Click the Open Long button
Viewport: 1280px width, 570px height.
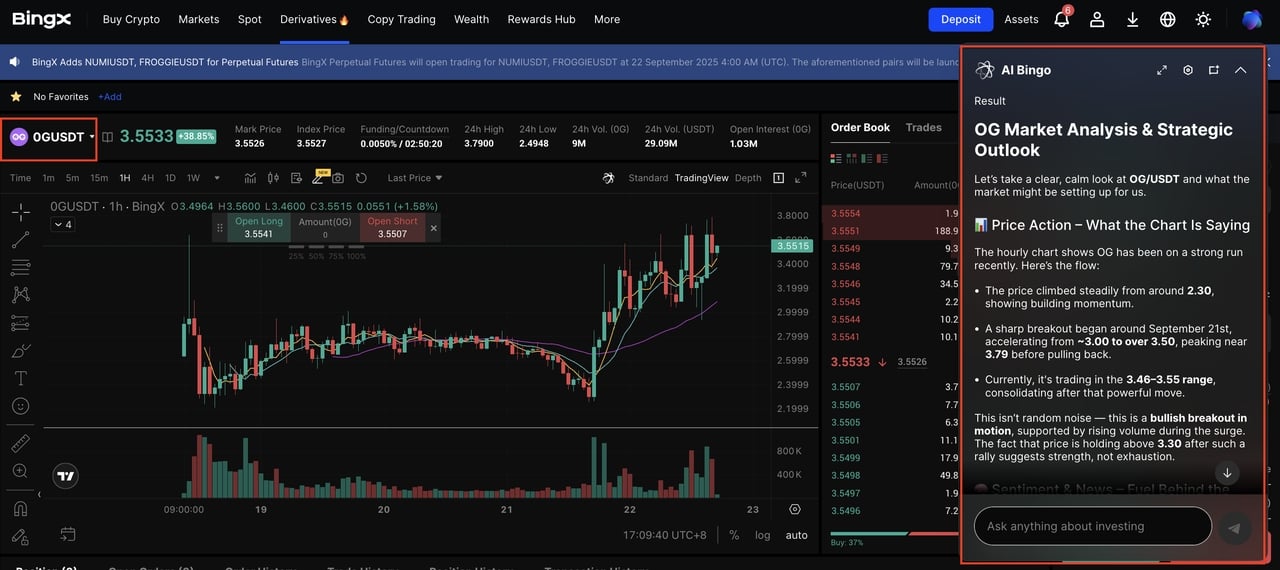tap(258, 228)
